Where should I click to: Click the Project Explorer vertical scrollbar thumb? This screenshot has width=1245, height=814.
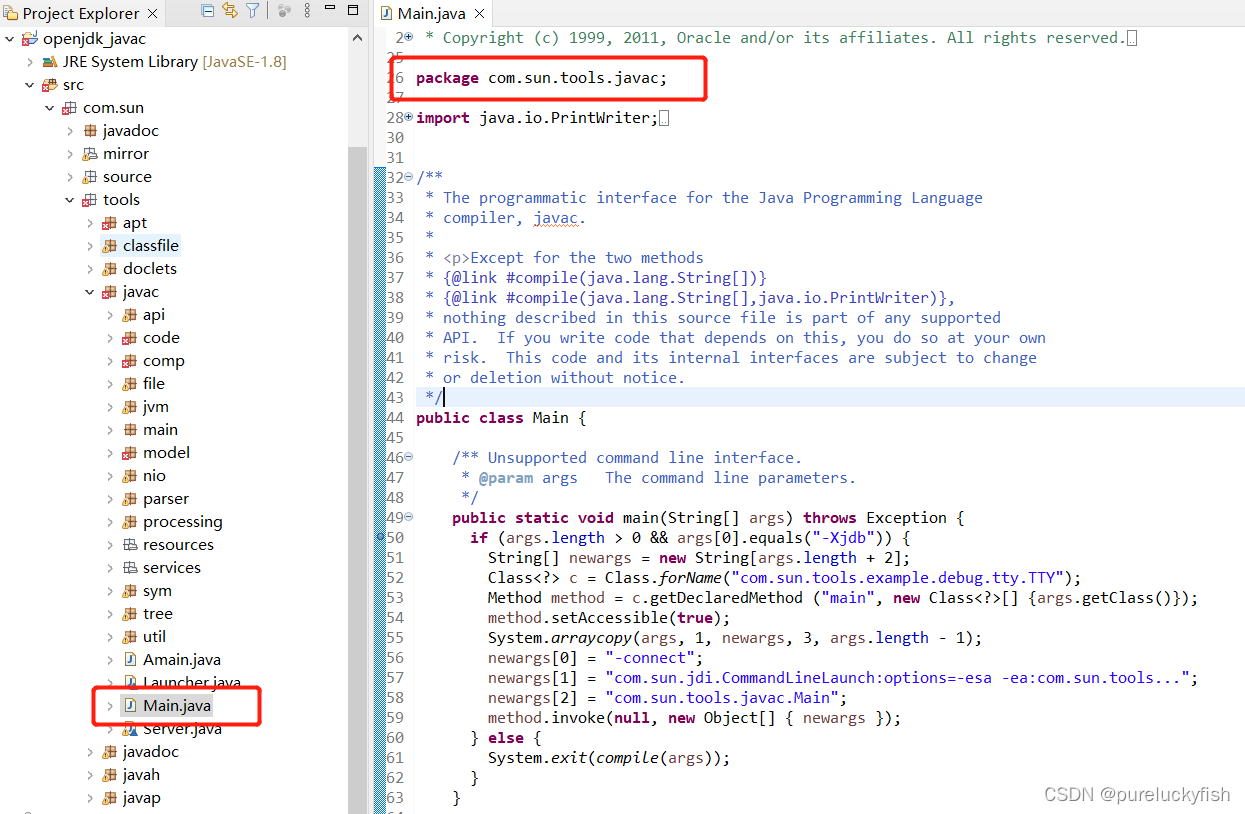(x=357, y=480)
